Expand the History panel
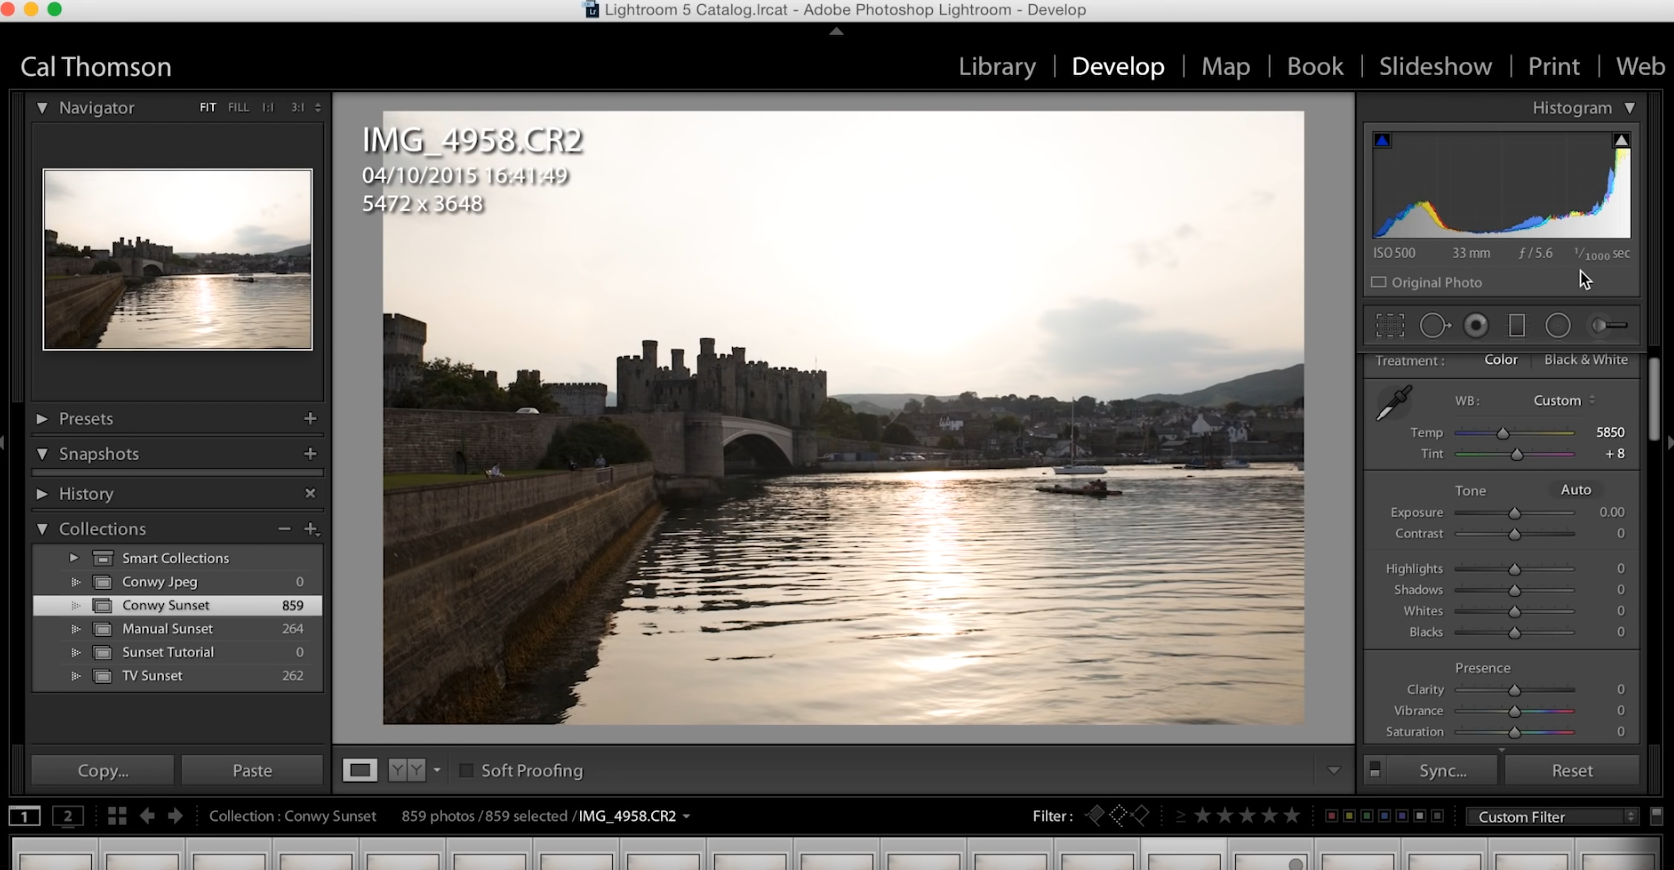 coord(42,493)
